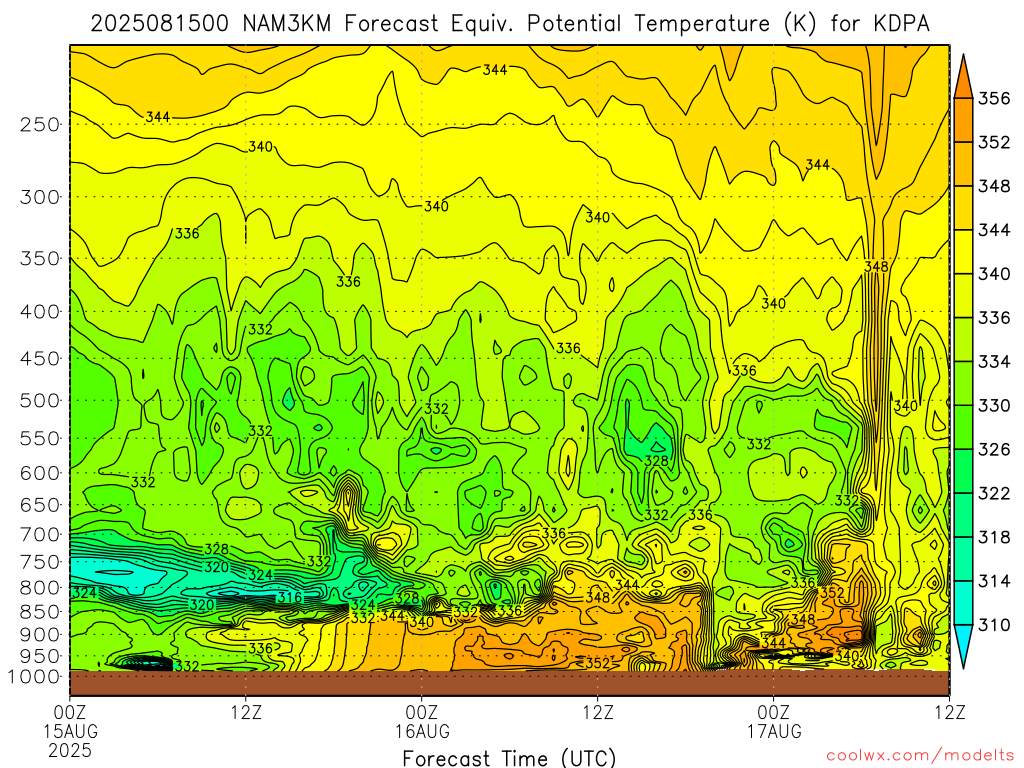Select the 350 pressure axis label
The width and height of the screenshot is (1024, 768).
click(x=40, y=258)
